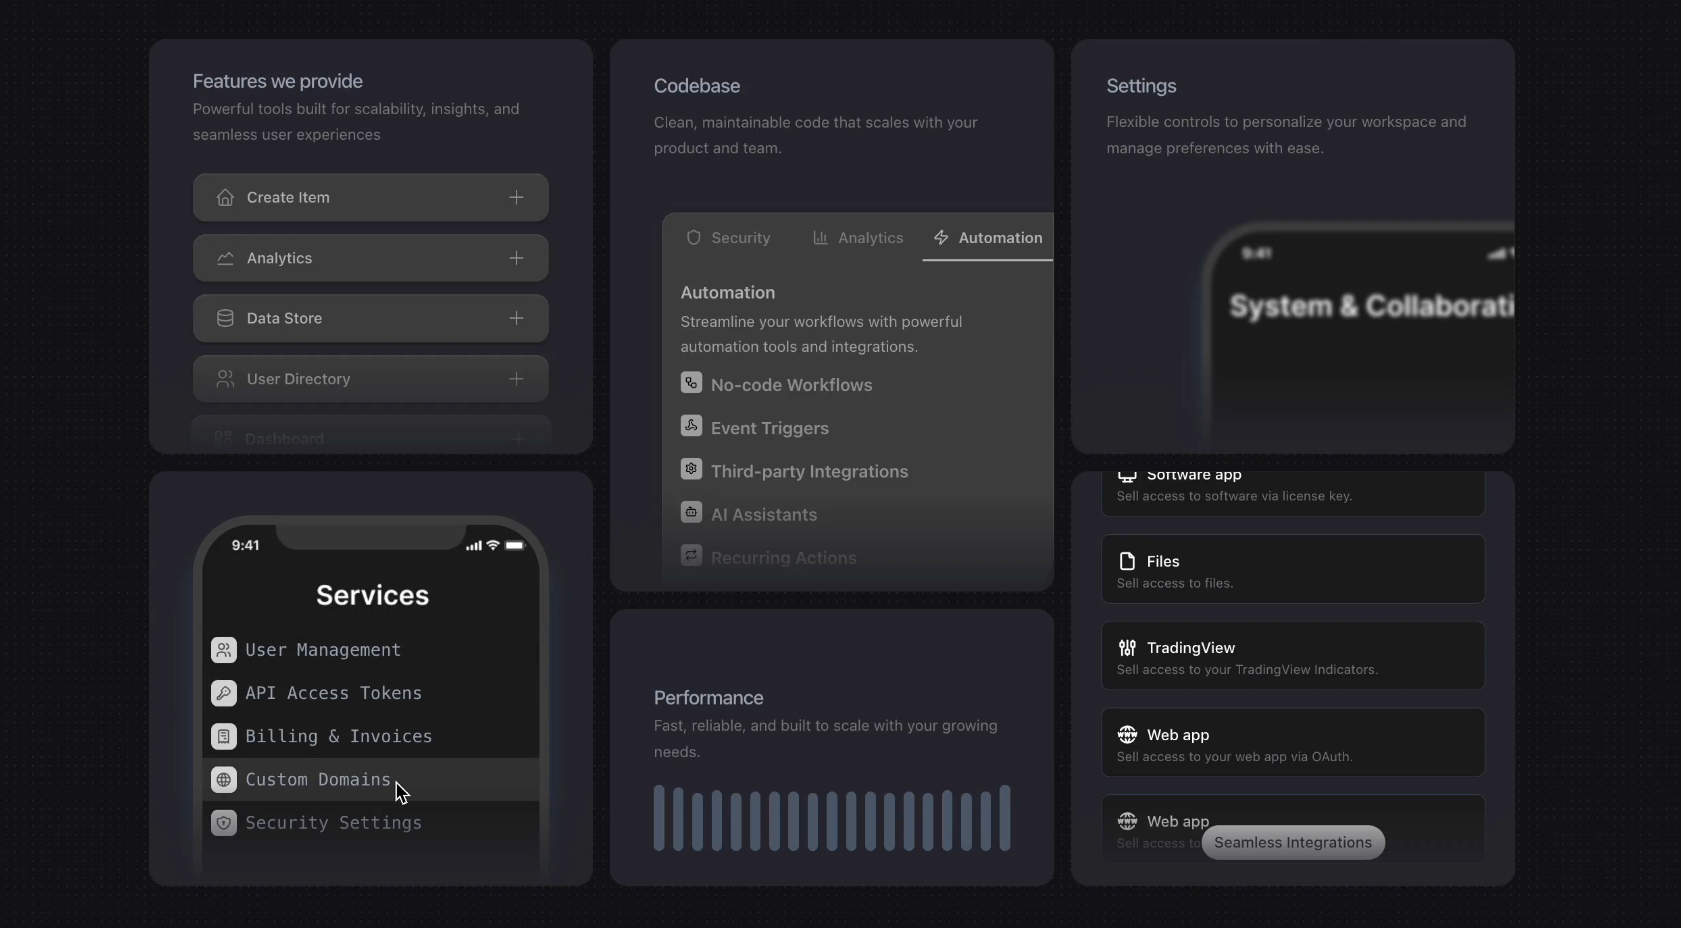Click the phone battery icon

click(x=515, y=545)
